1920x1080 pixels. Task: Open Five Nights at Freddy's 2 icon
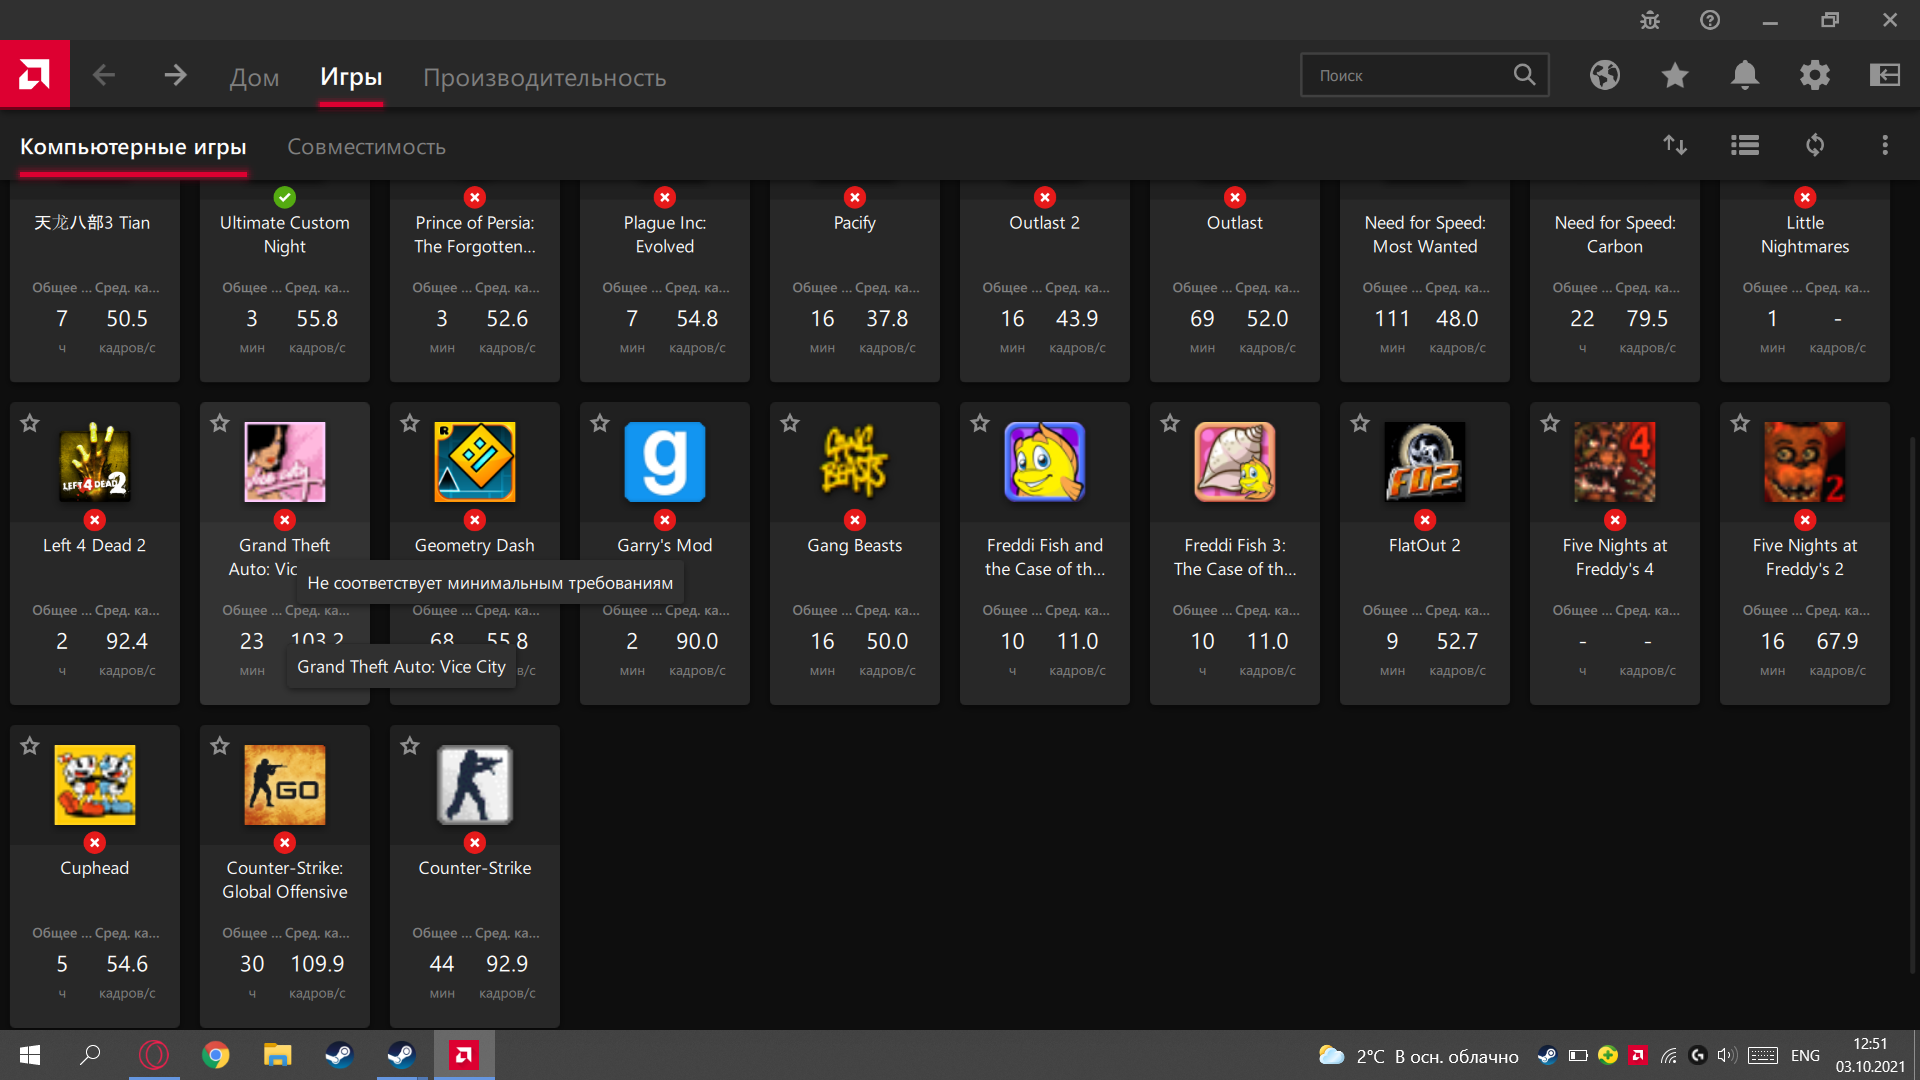[x=1805, y=462]
